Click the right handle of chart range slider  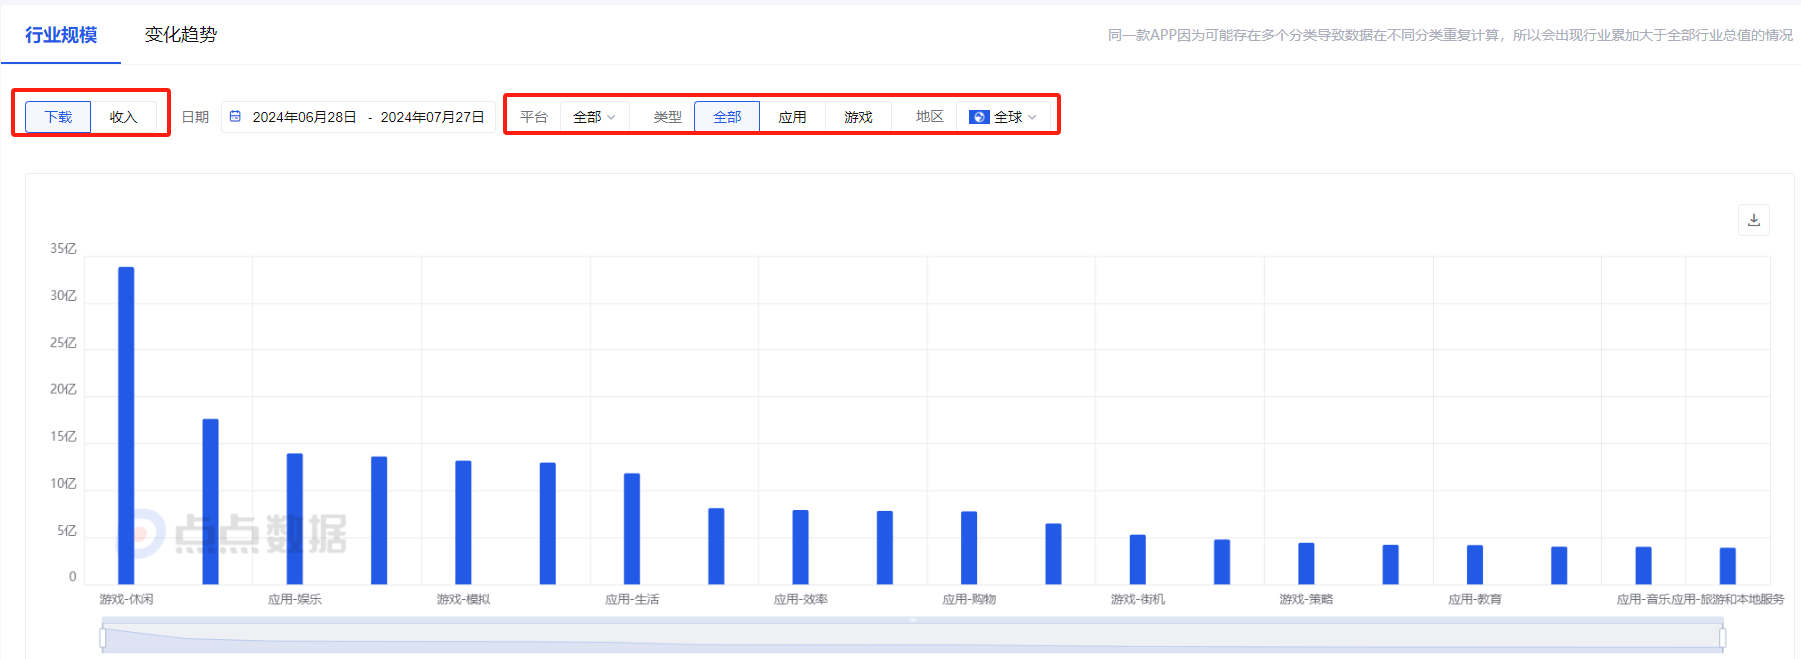1722,637
